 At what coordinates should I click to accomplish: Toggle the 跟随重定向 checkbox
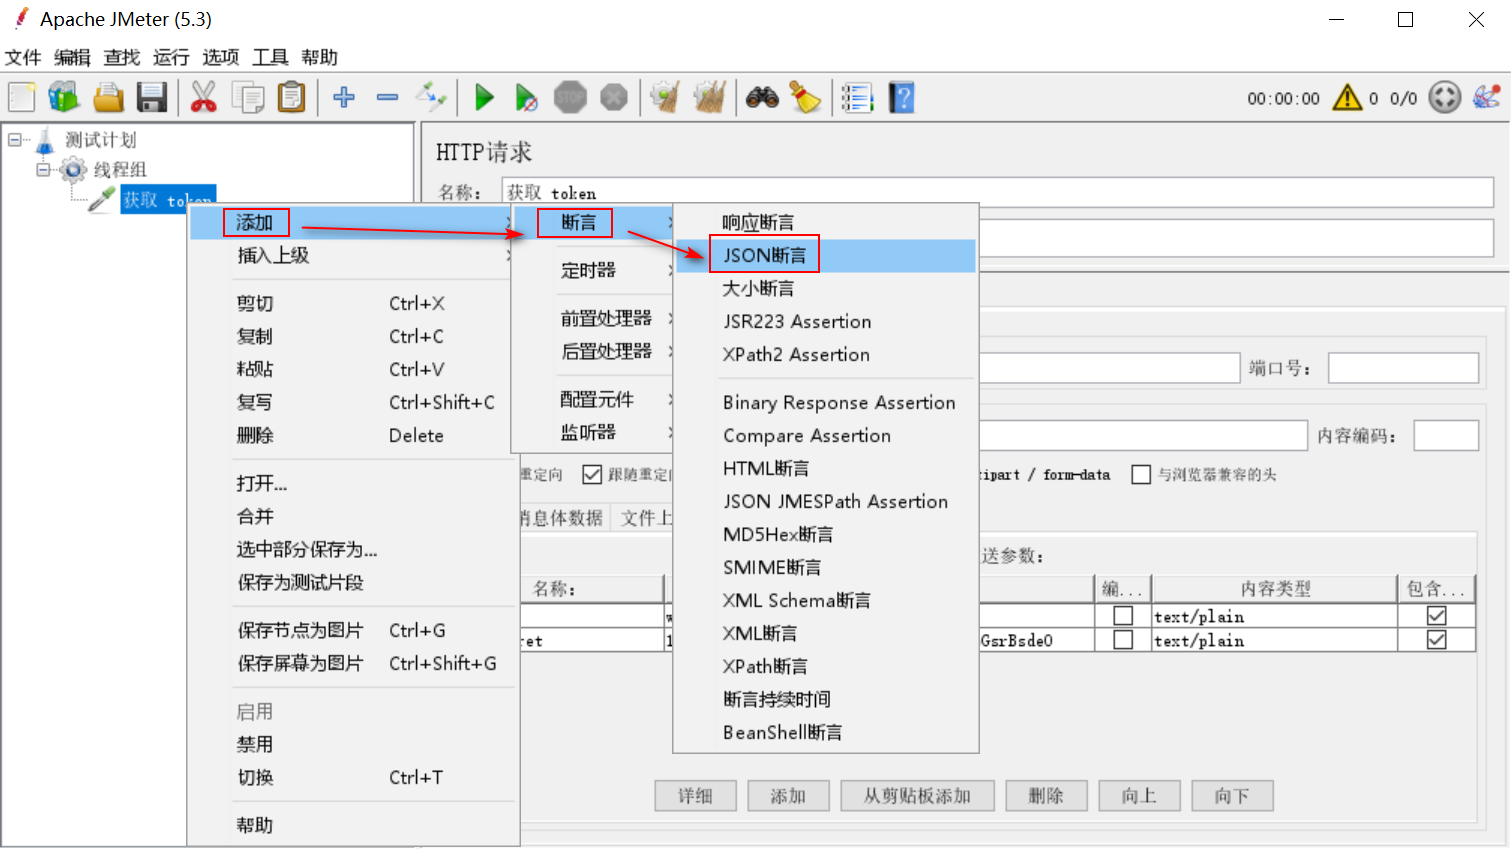click(592, 474)
